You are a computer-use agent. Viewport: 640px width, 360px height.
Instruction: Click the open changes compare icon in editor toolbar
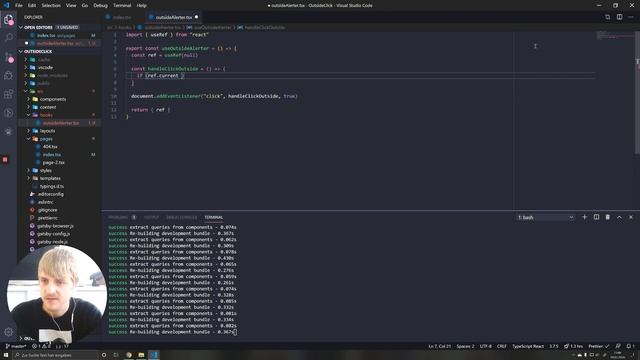(x=608, y=17)
